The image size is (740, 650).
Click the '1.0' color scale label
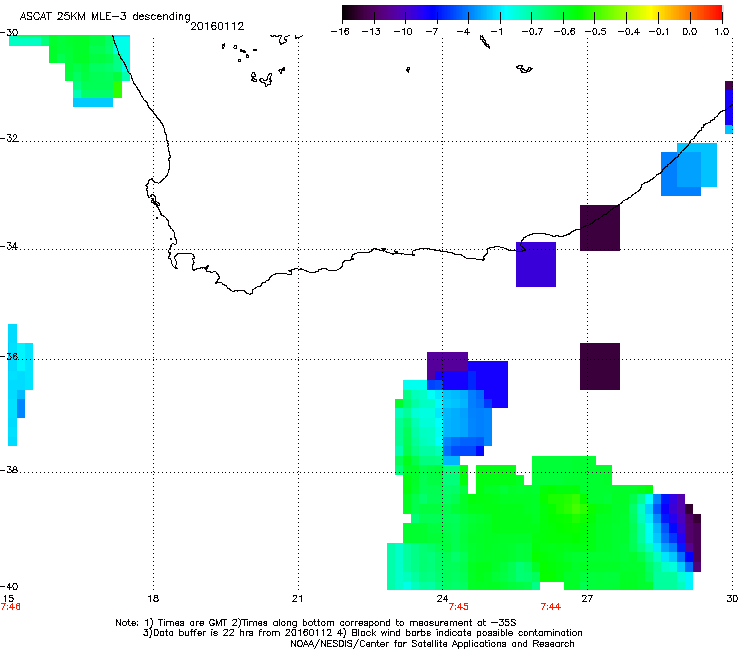click(722, 32)
